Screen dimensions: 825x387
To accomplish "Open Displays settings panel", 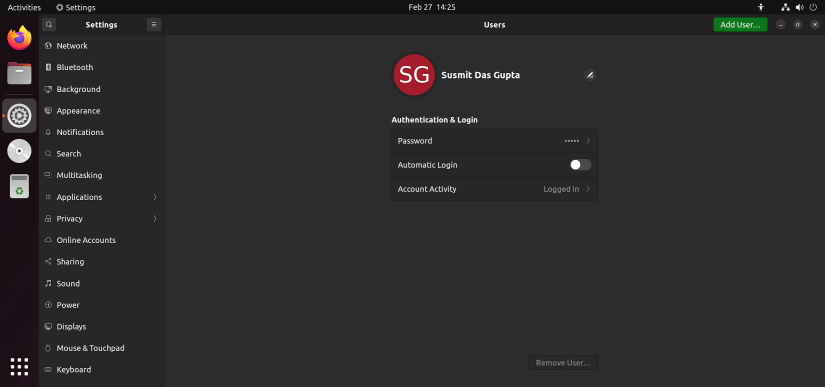I will [x=102, y=327].
